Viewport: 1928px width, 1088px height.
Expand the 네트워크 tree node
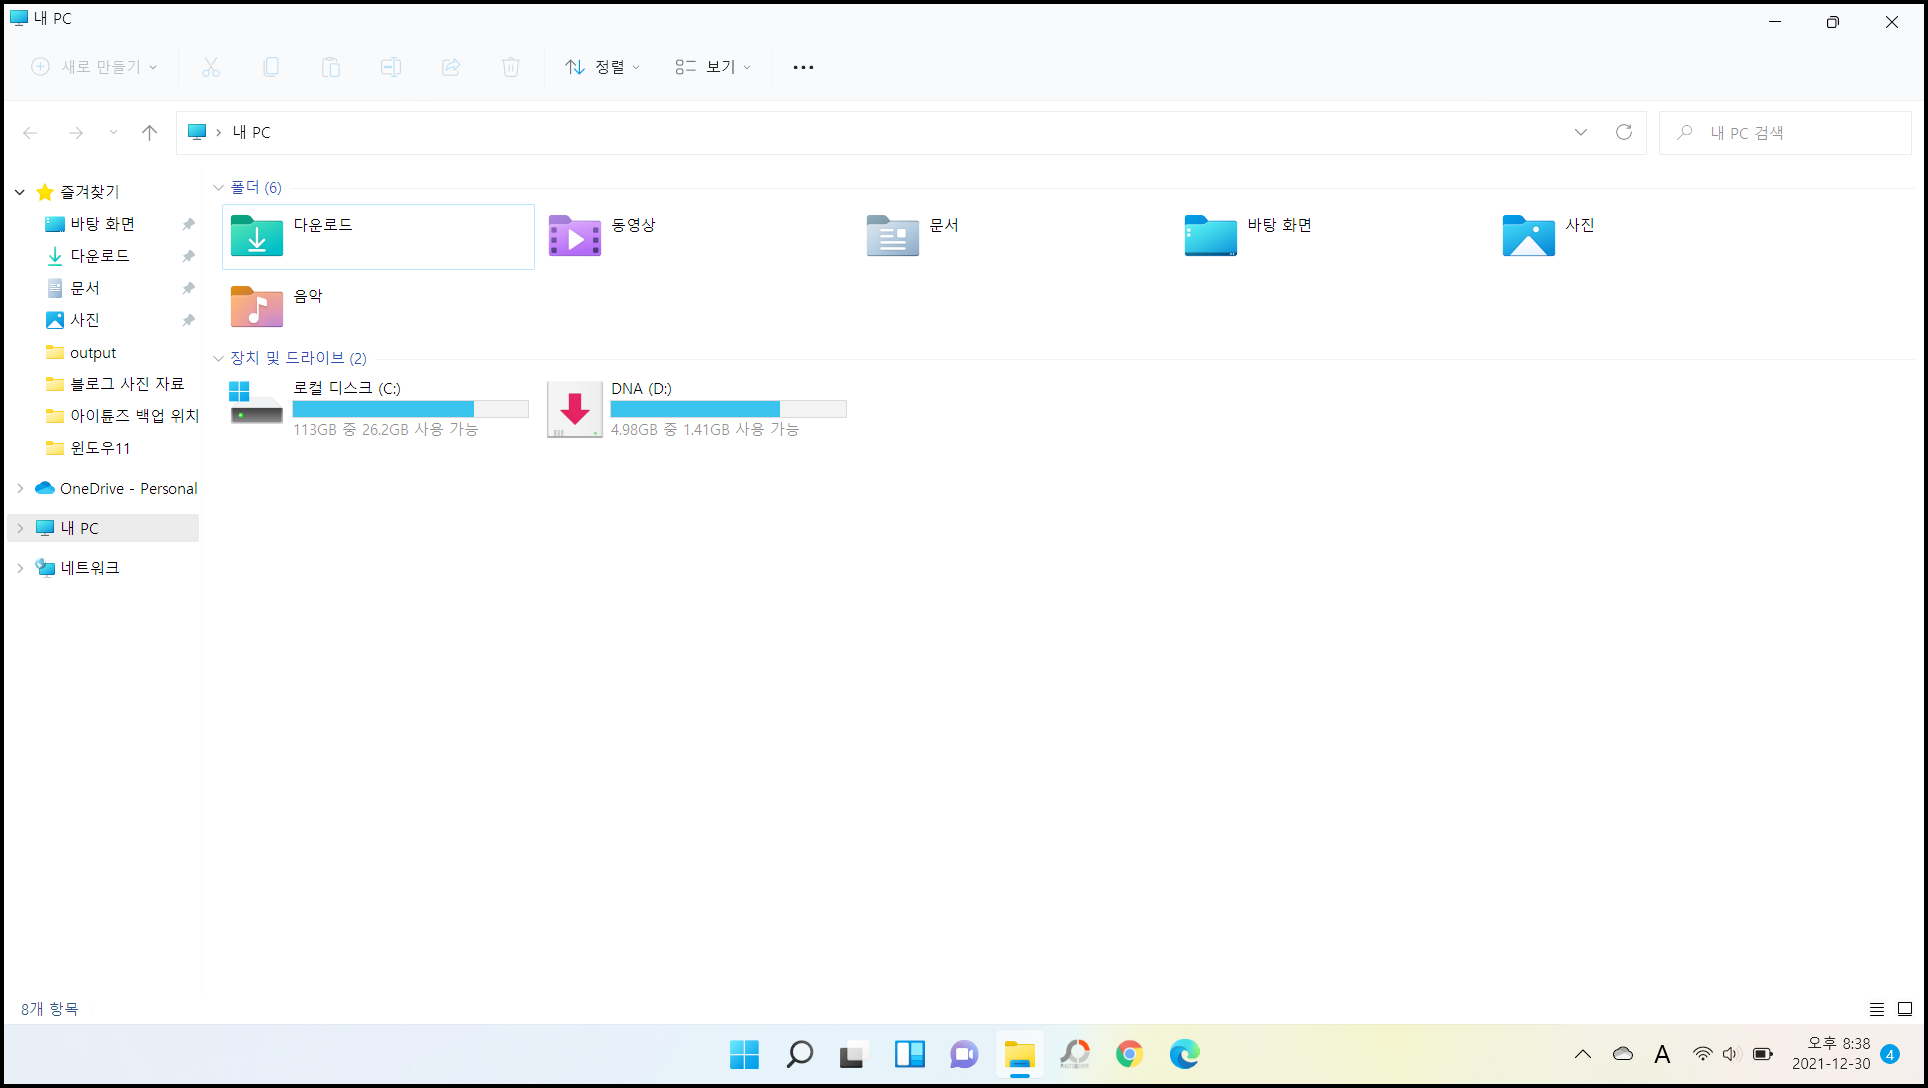20,568
